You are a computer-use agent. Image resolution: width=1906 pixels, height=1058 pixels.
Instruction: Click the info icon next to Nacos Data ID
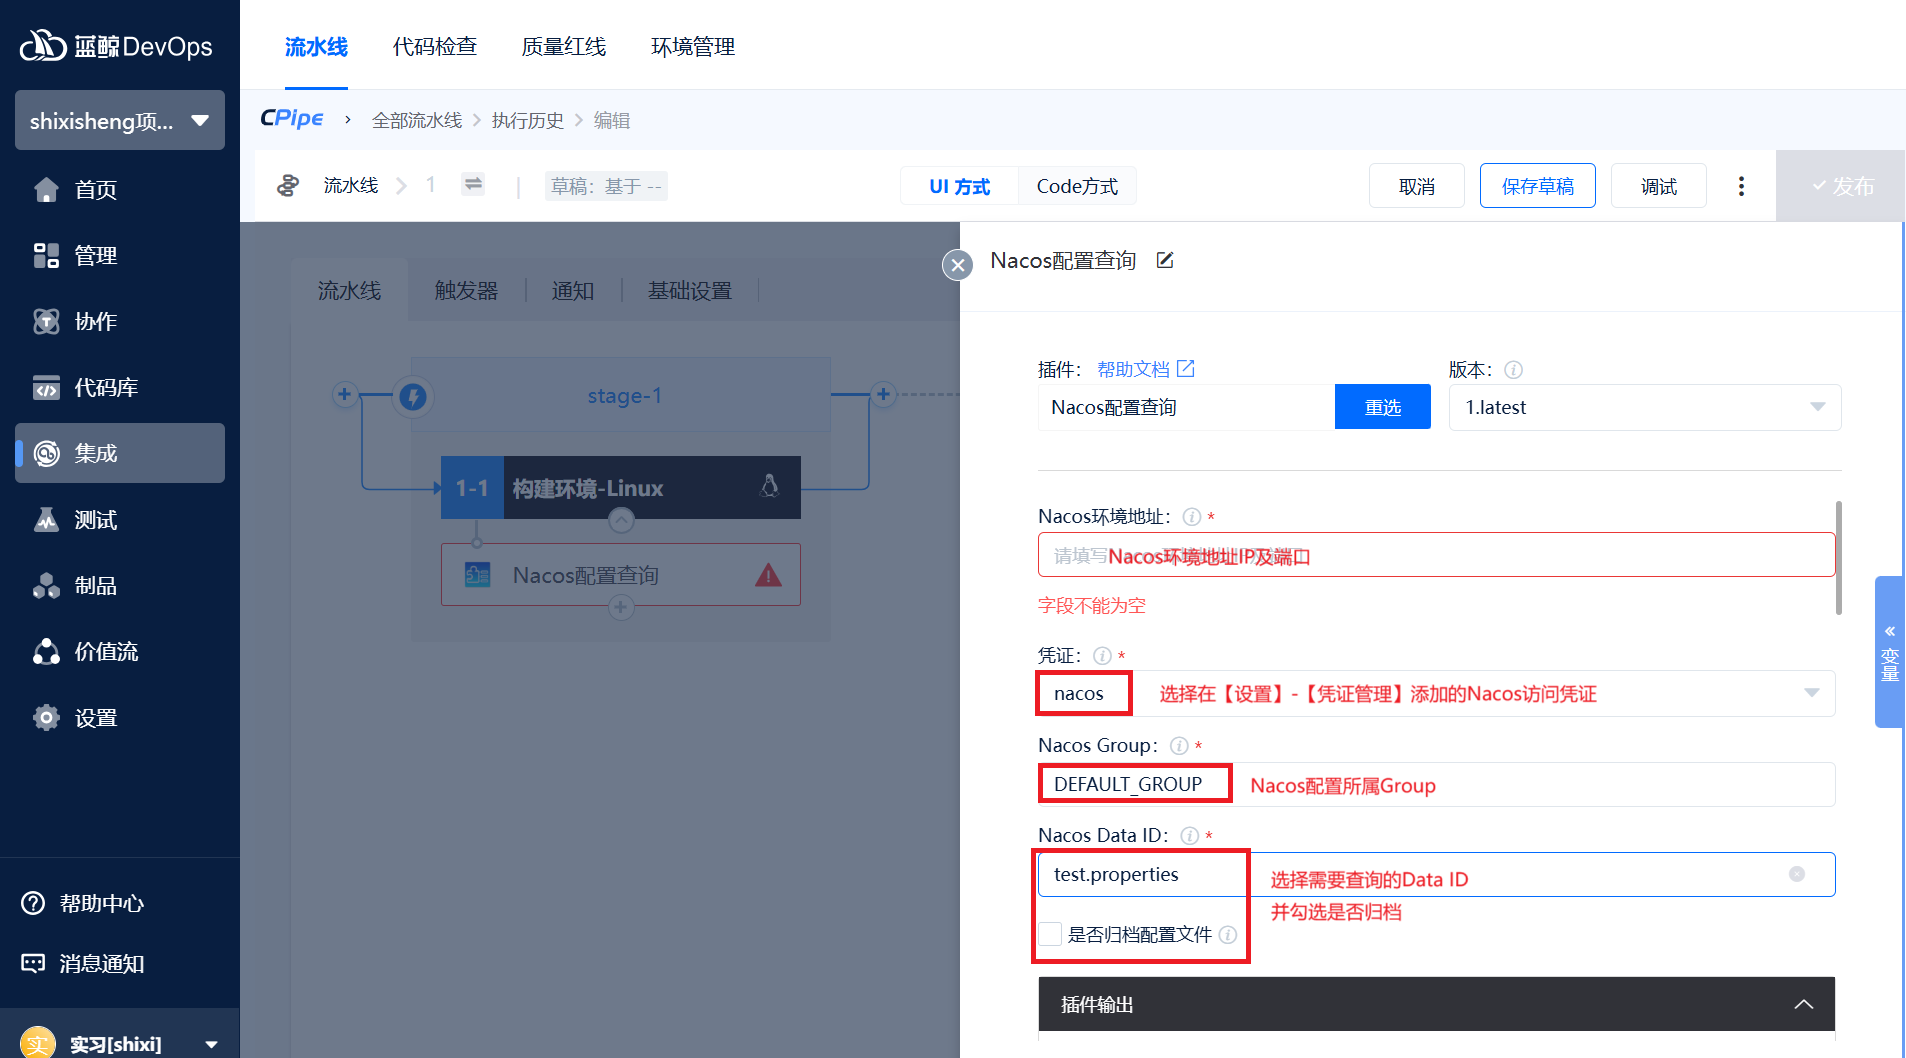(x=1189, y=836)
